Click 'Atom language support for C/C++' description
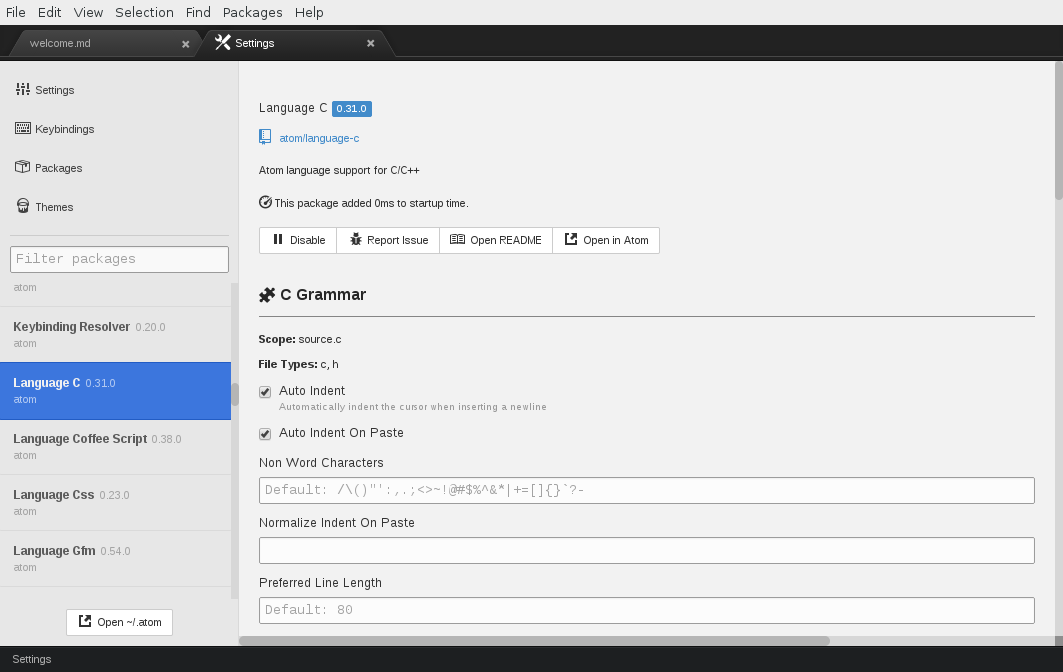The height and width of the screenshot is (672, 1063). point(339,170)
